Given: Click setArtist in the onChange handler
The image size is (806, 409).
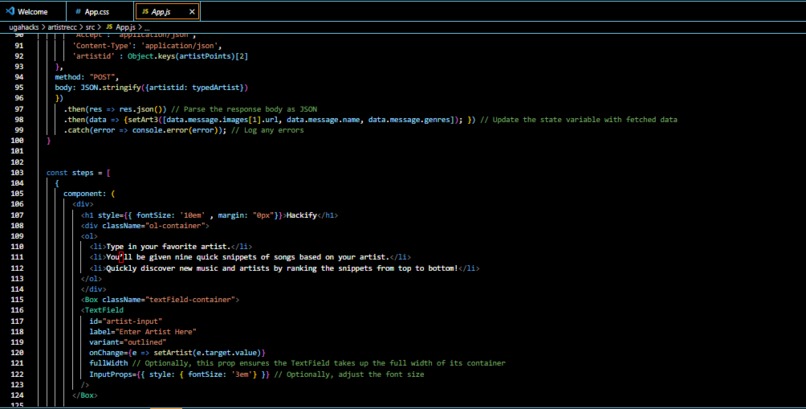Looking at the screenshot, I should pyautogui.click(x=171, y=353).
